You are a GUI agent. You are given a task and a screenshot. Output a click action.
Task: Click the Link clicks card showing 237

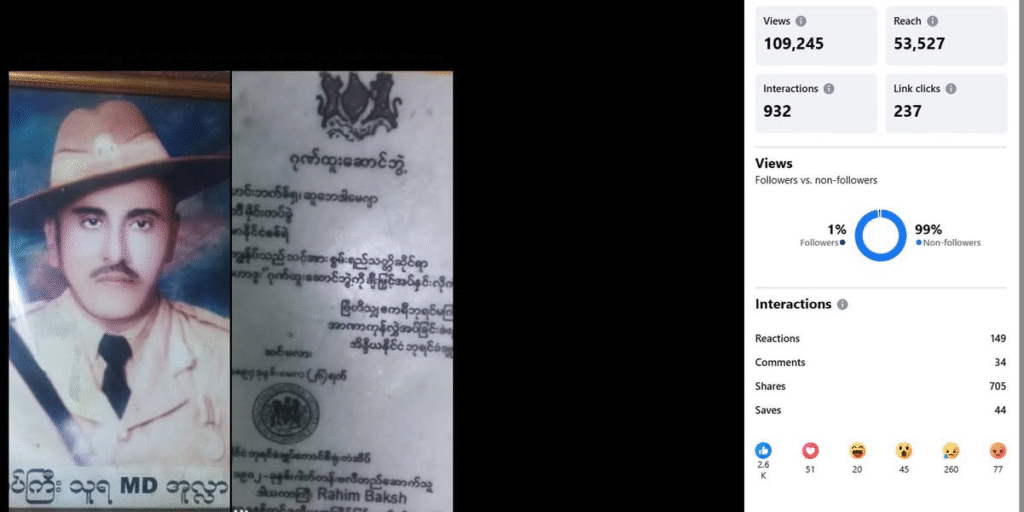[x=946, y=103]
